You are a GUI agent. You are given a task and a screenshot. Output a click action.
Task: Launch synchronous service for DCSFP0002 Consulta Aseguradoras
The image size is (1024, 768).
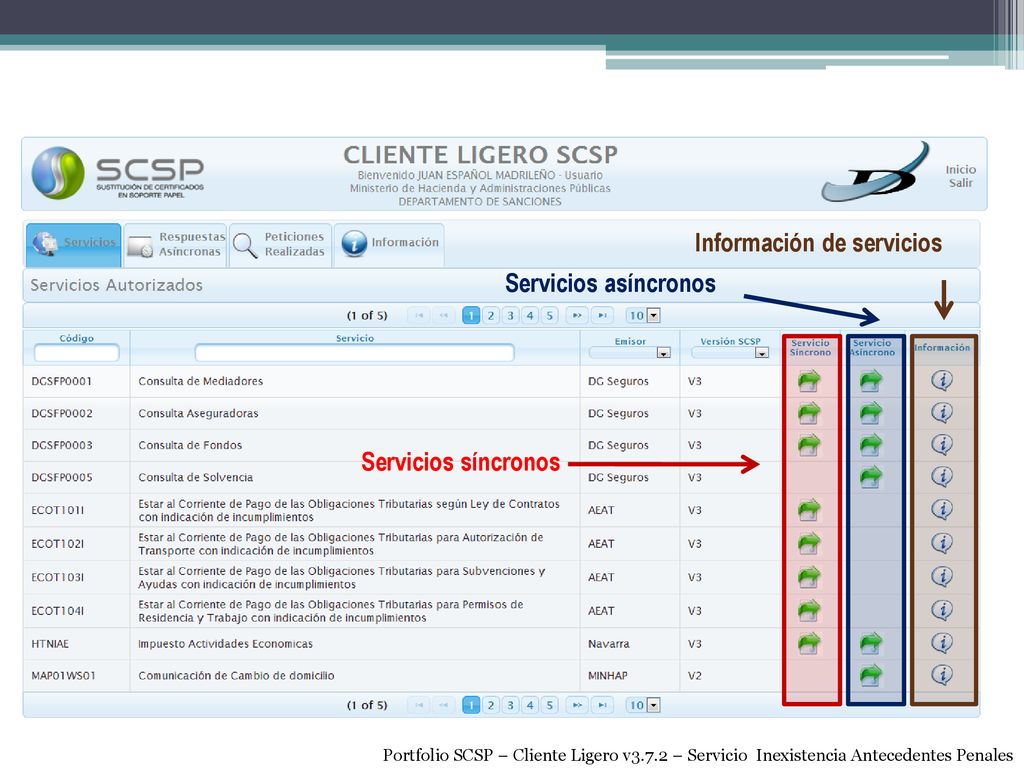point(809,413)
